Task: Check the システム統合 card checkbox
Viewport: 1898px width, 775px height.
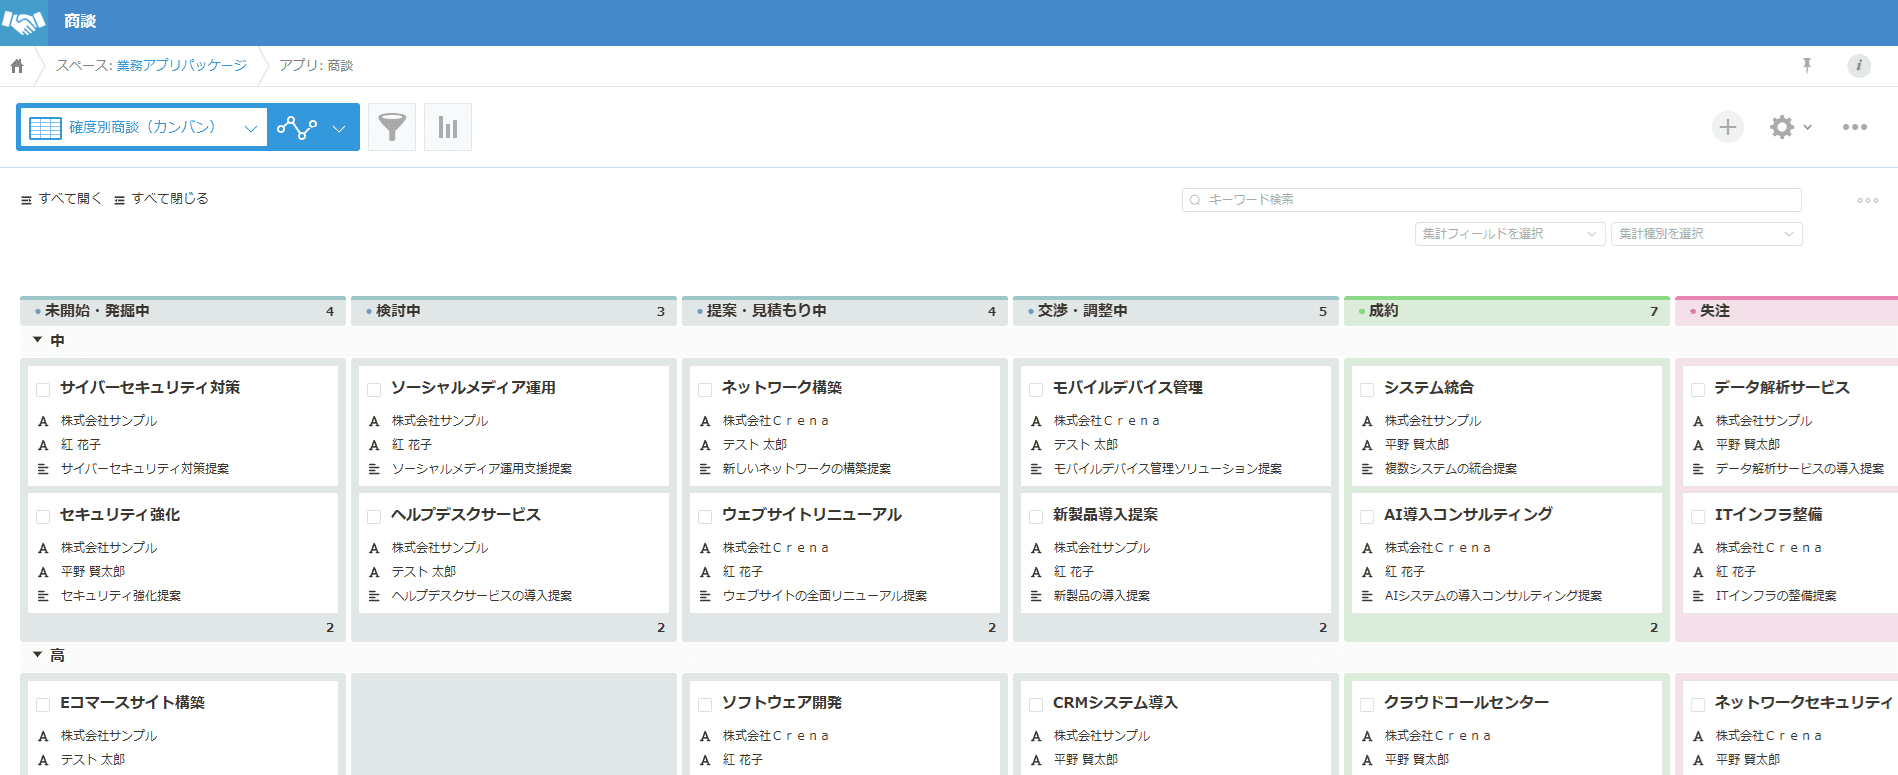Action: click(1367, 390)
